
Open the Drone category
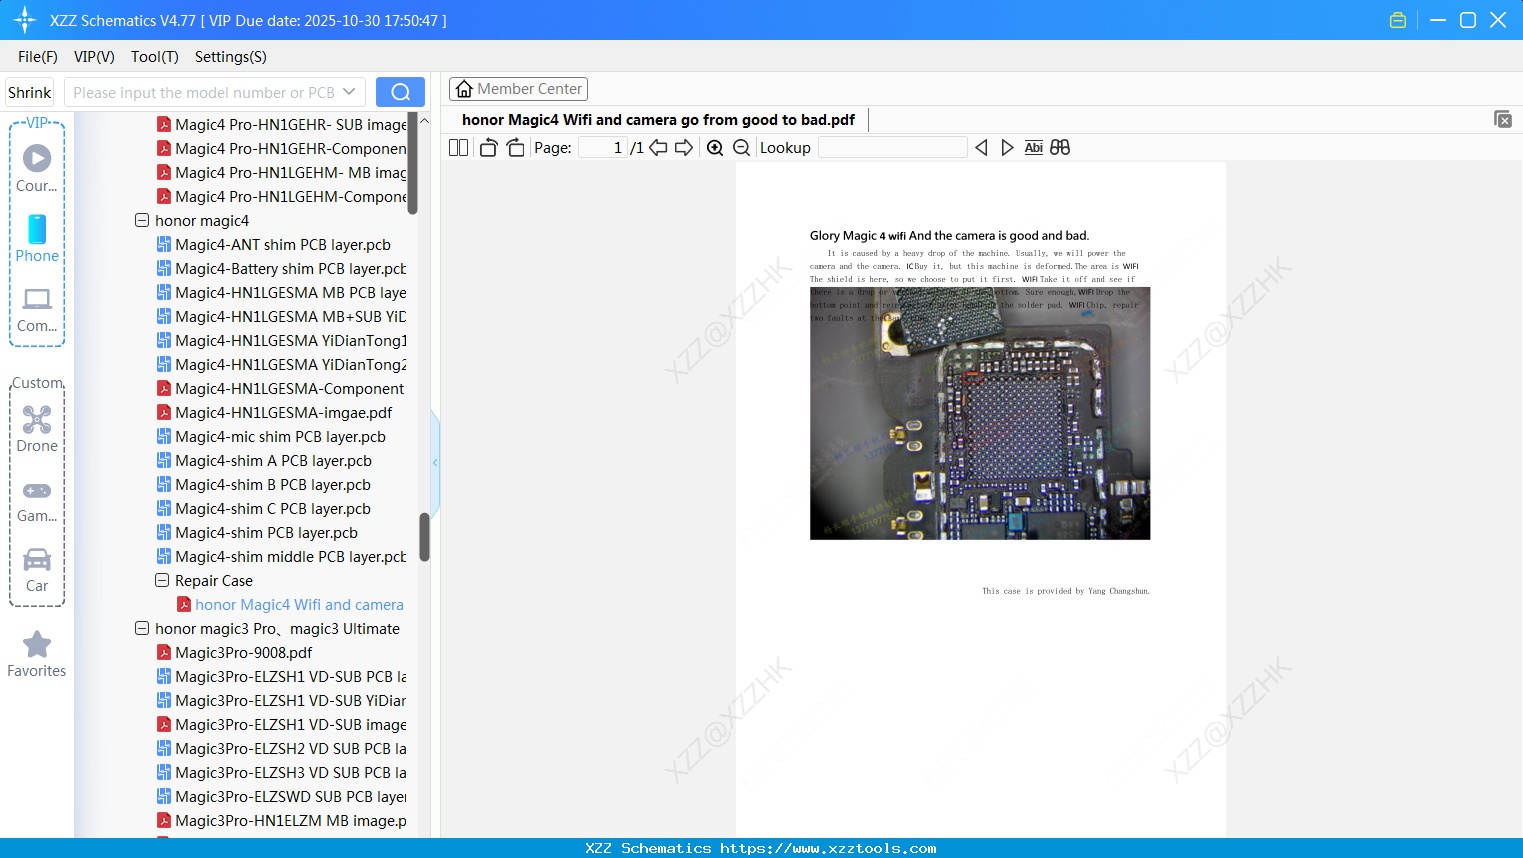point(37,428)
